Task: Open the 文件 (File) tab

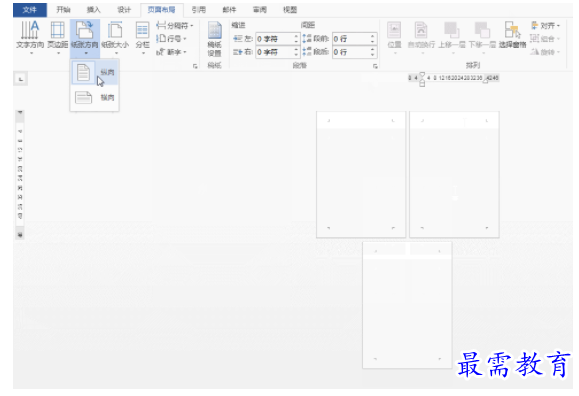Action: click(x=30, y=10)
